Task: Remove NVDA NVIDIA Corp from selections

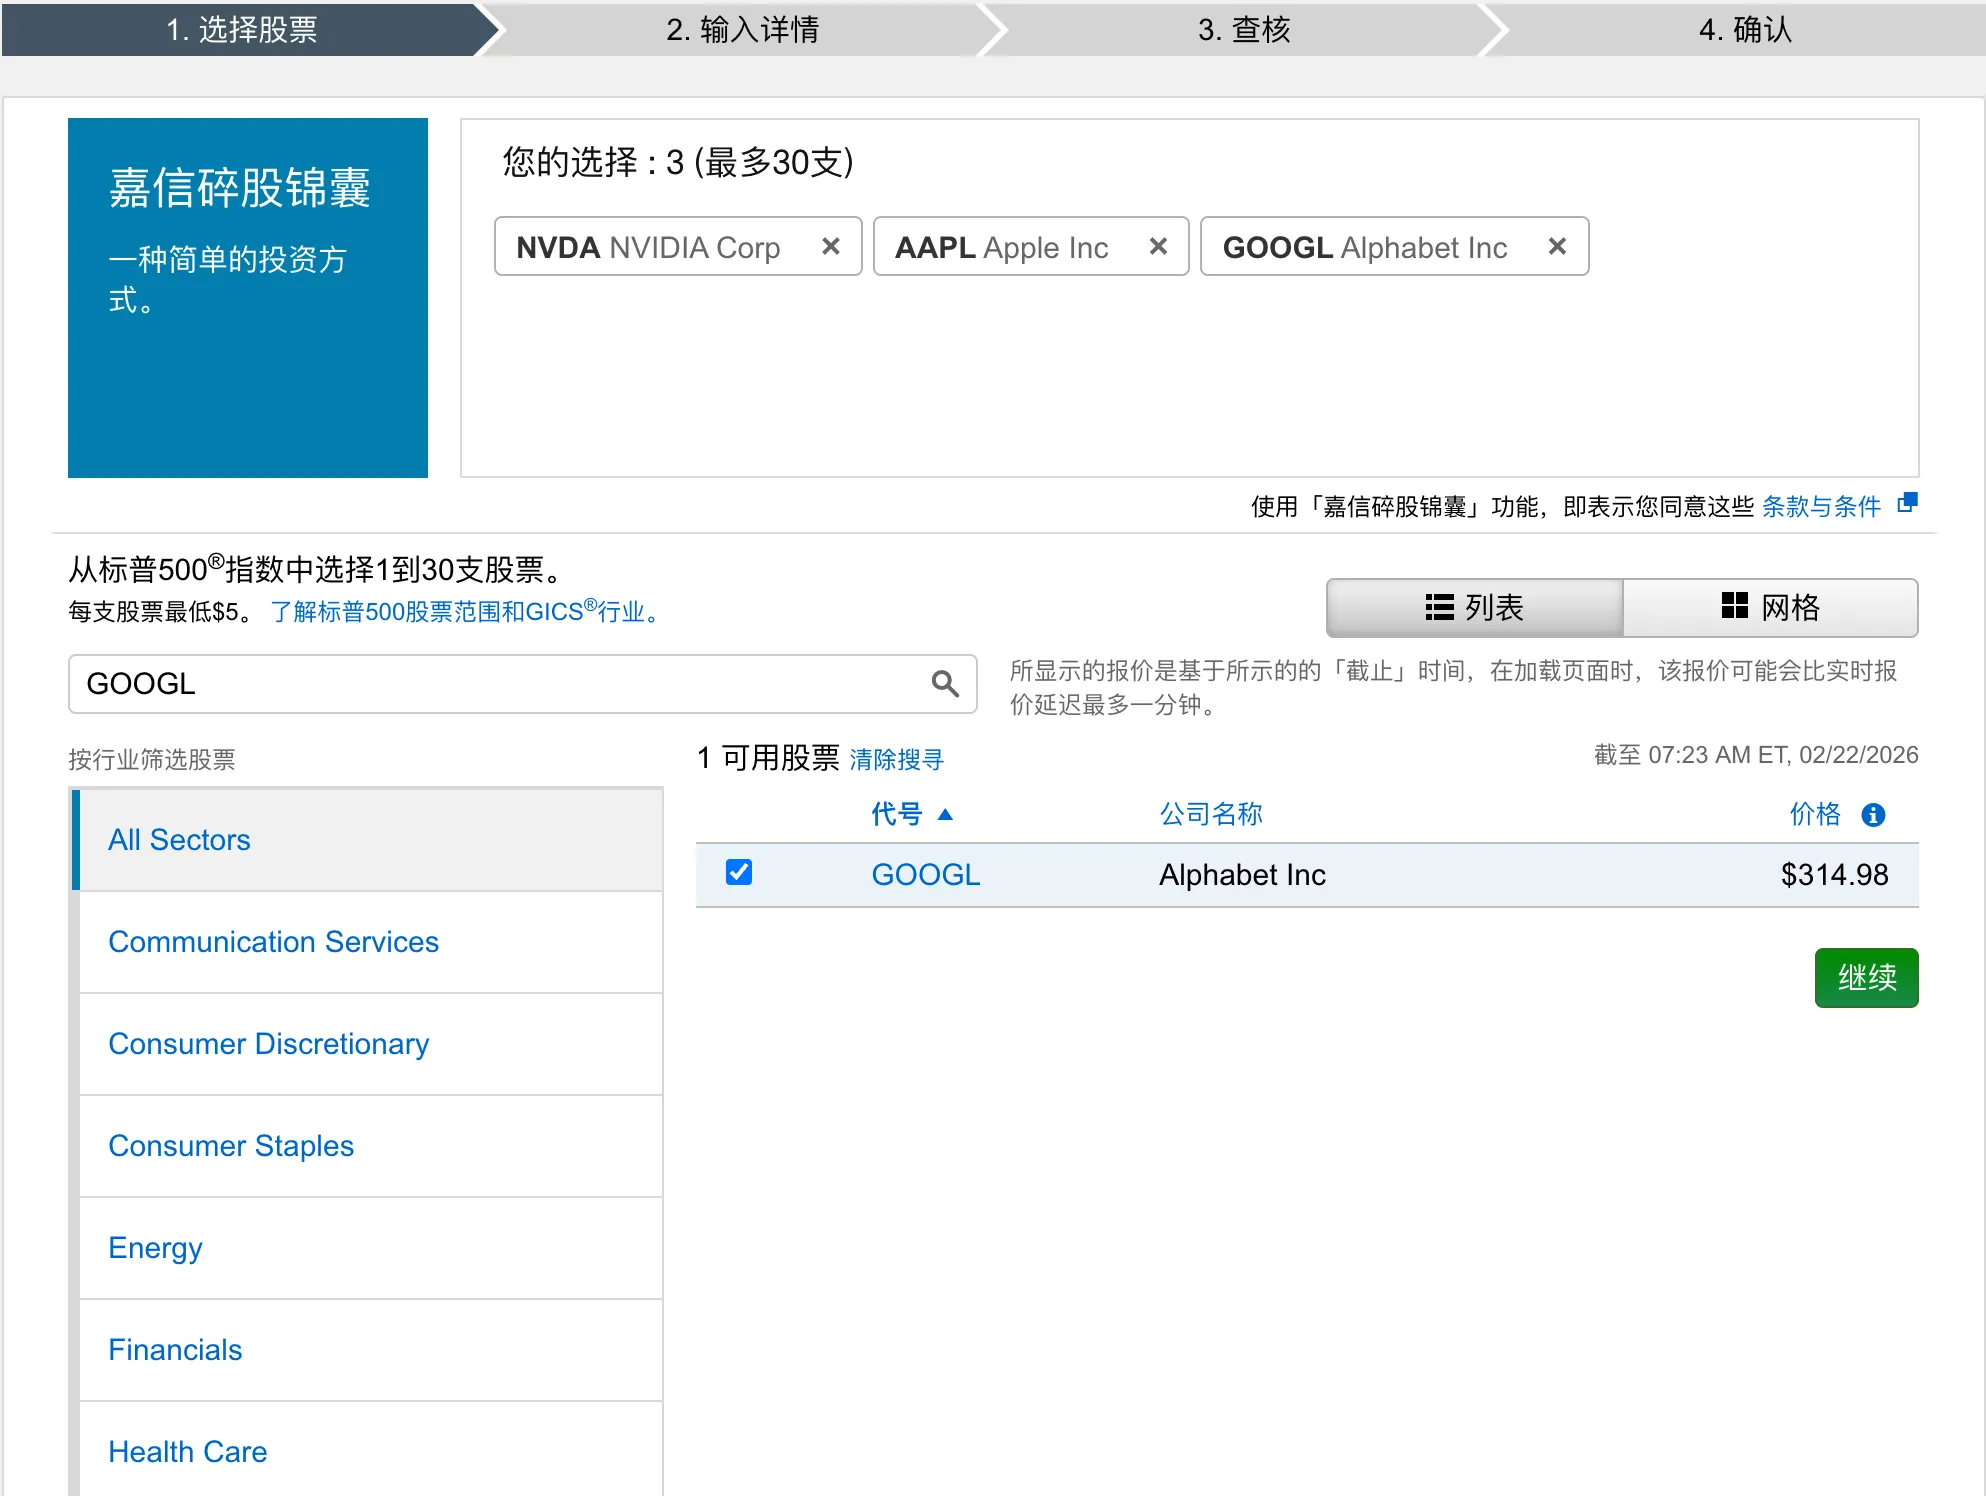Action: [830, 246]
